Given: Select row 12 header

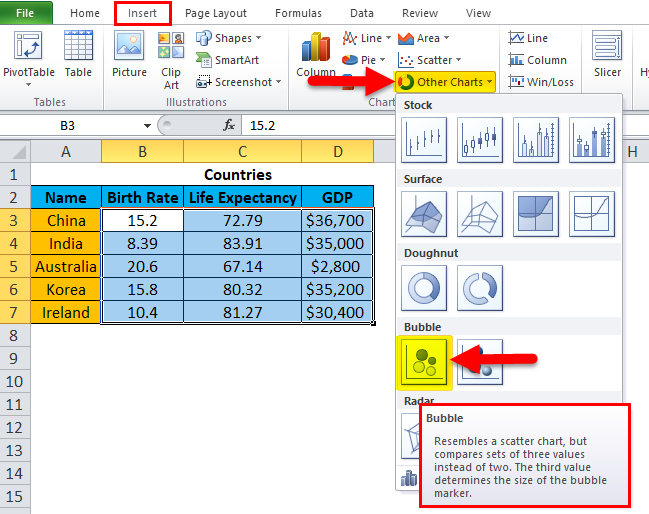Looking at the screenshot, I should pos(15,427).
